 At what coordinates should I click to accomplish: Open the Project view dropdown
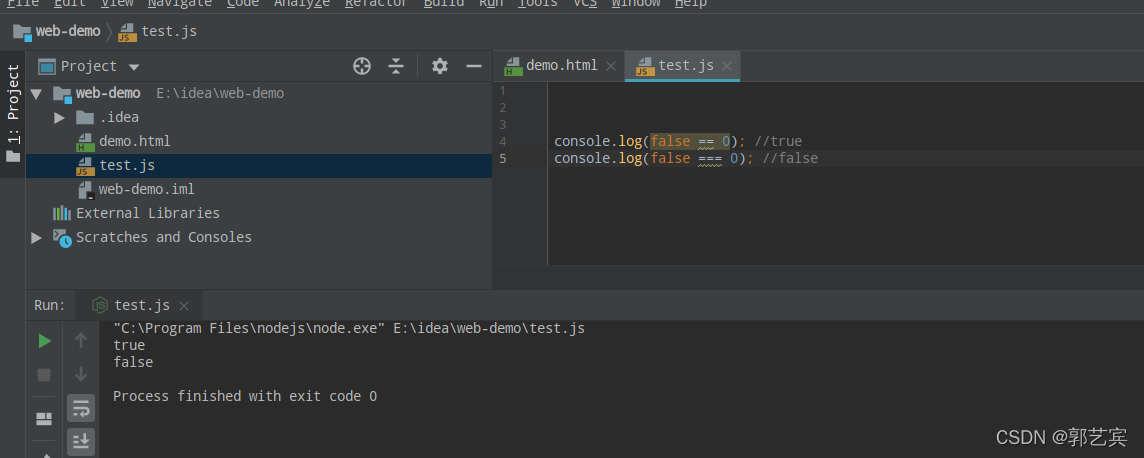[x=134, y=67]
